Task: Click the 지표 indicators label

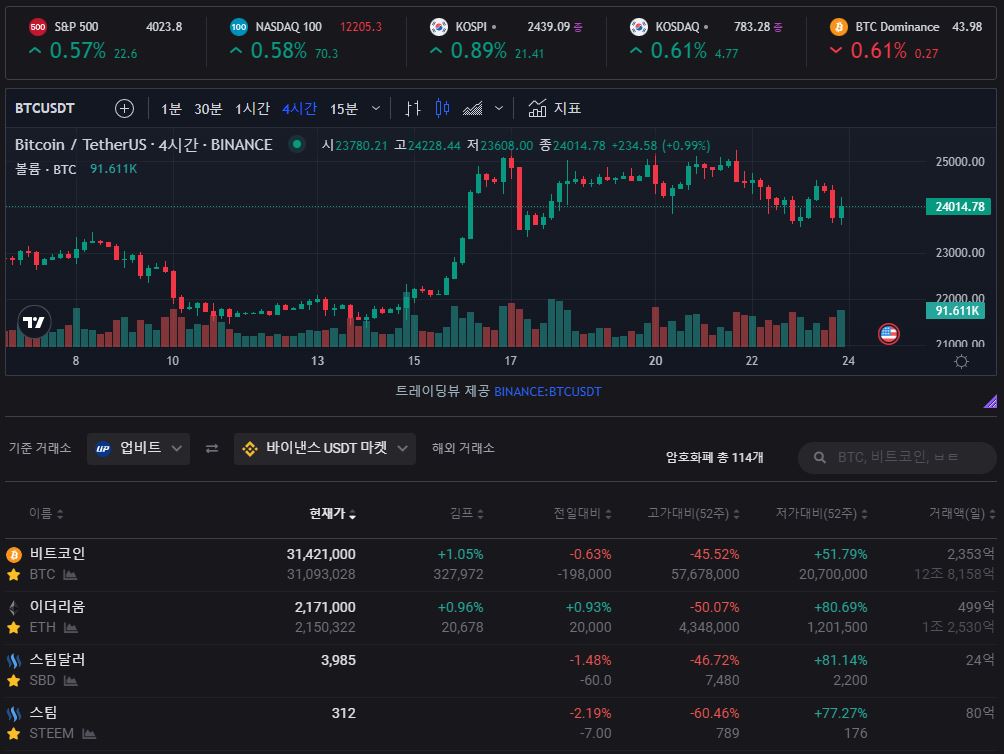Action: (x=567, y=108)
